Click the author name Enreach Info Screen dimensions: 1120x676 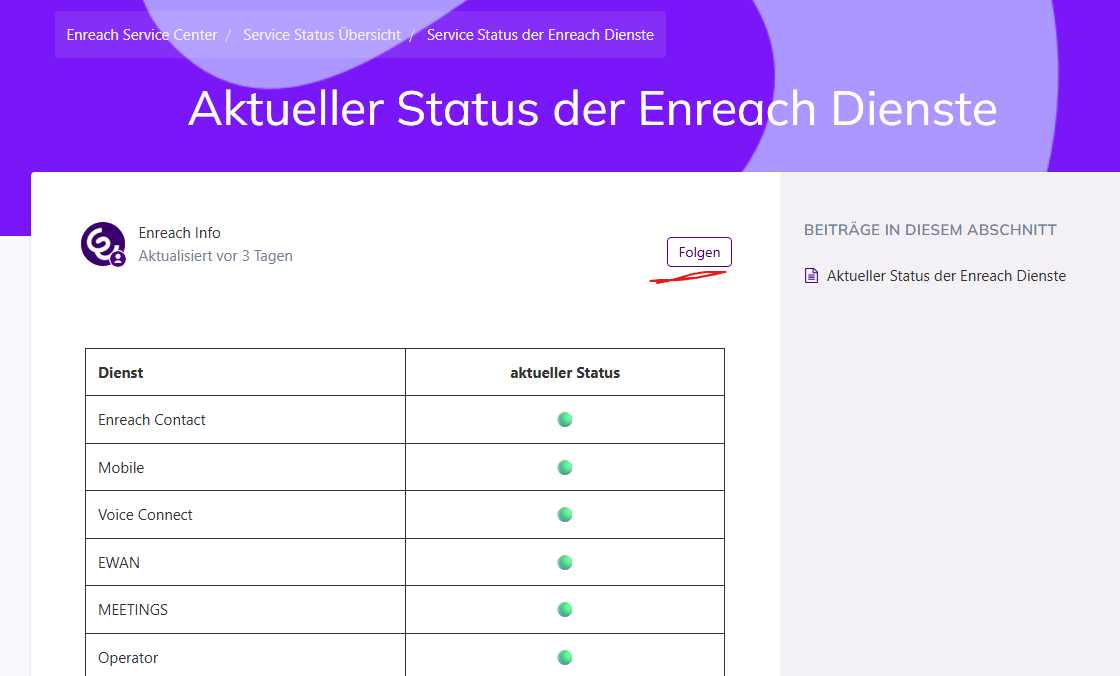[180, 233]
